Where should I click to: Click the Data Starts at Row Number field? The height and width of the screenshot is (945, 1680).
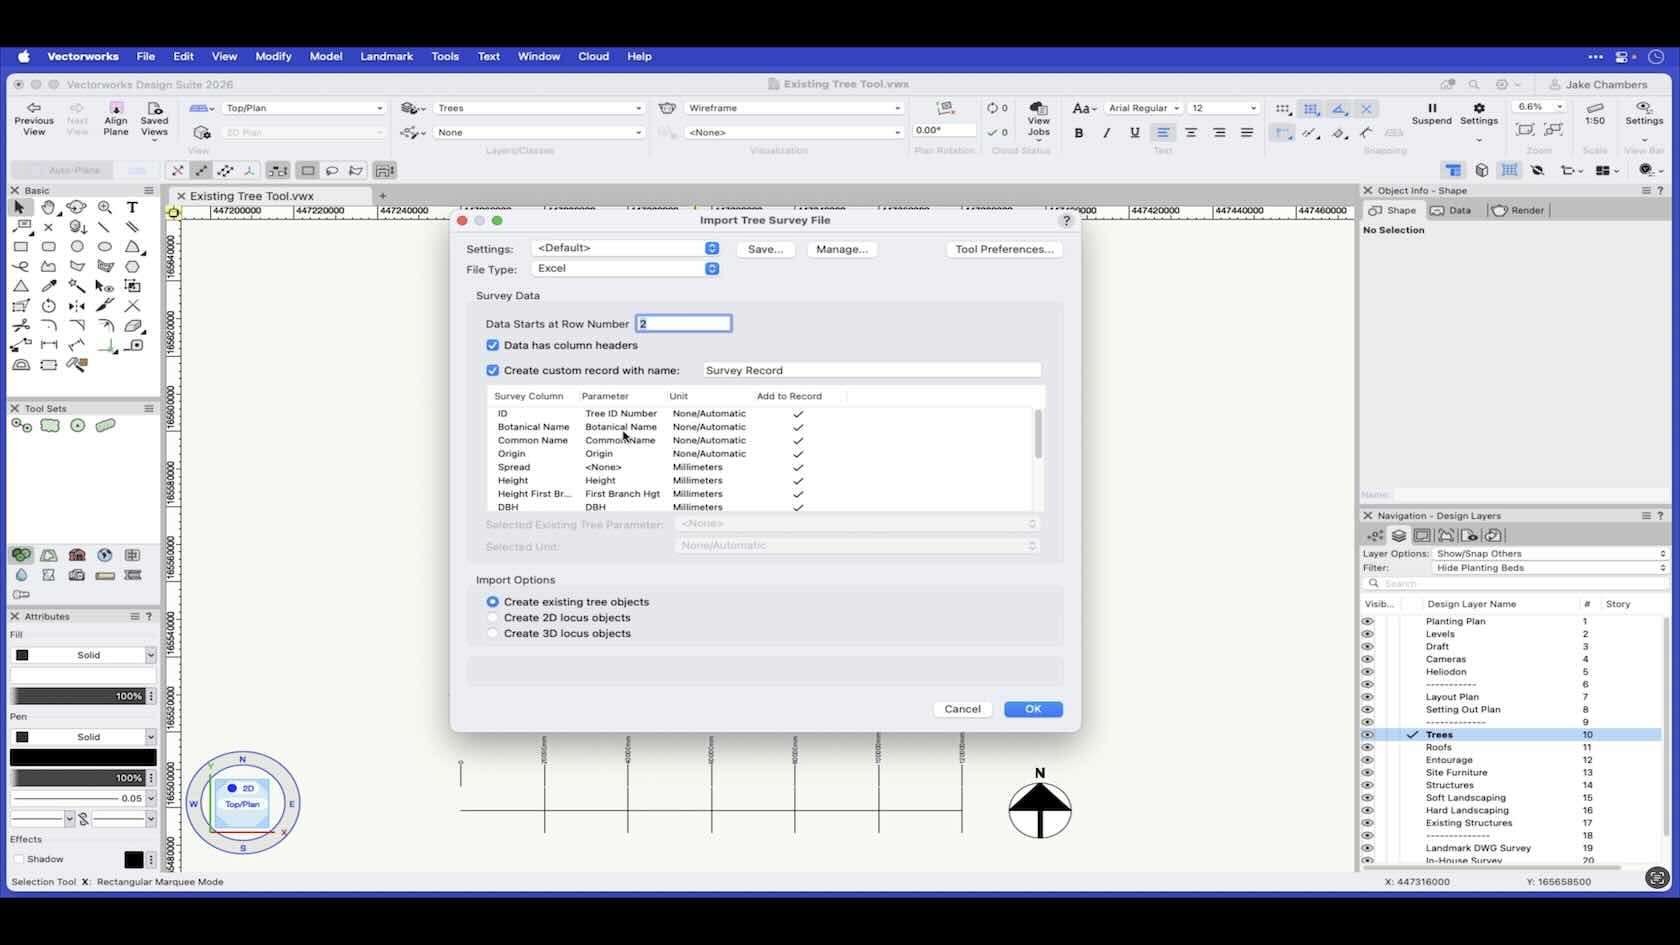pos(684,324)
